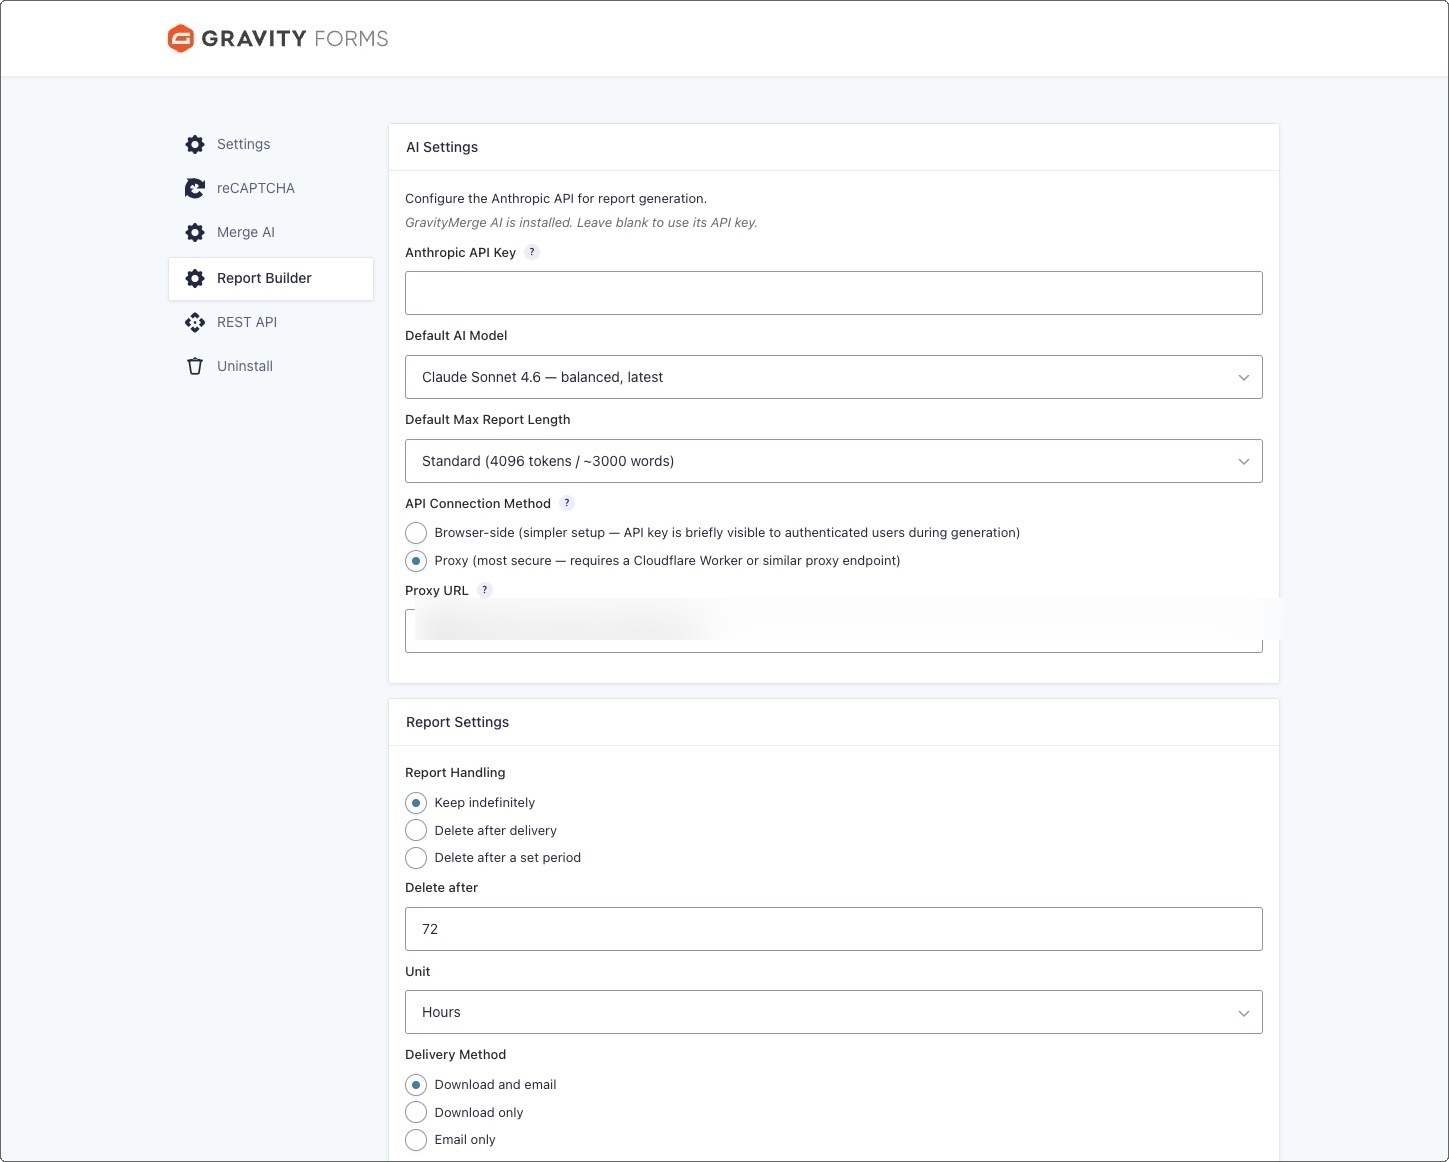Click the REST API icon in sidebar

(x=195, y=322)
